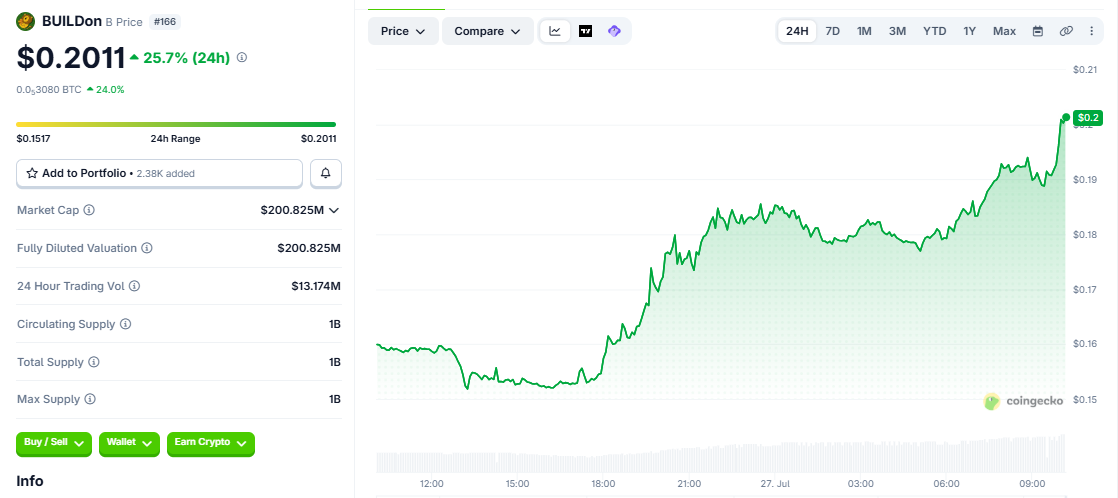Open the Price dropdown
Viewport: 1118px width, 498px height.
403,31
